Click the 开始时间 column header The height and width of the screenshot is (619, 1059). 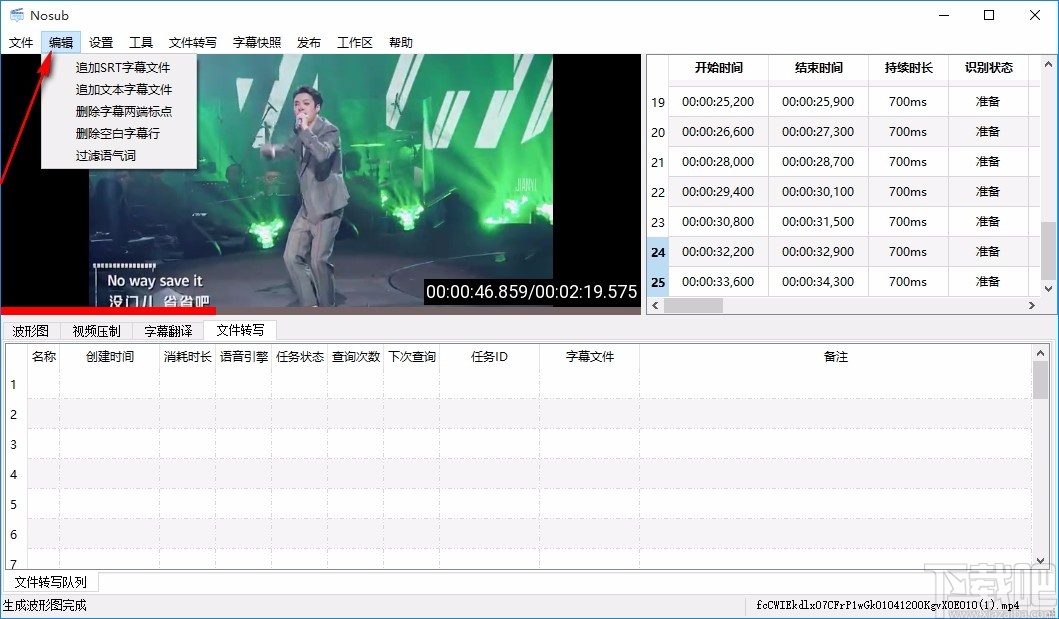[x=719, y=68]
